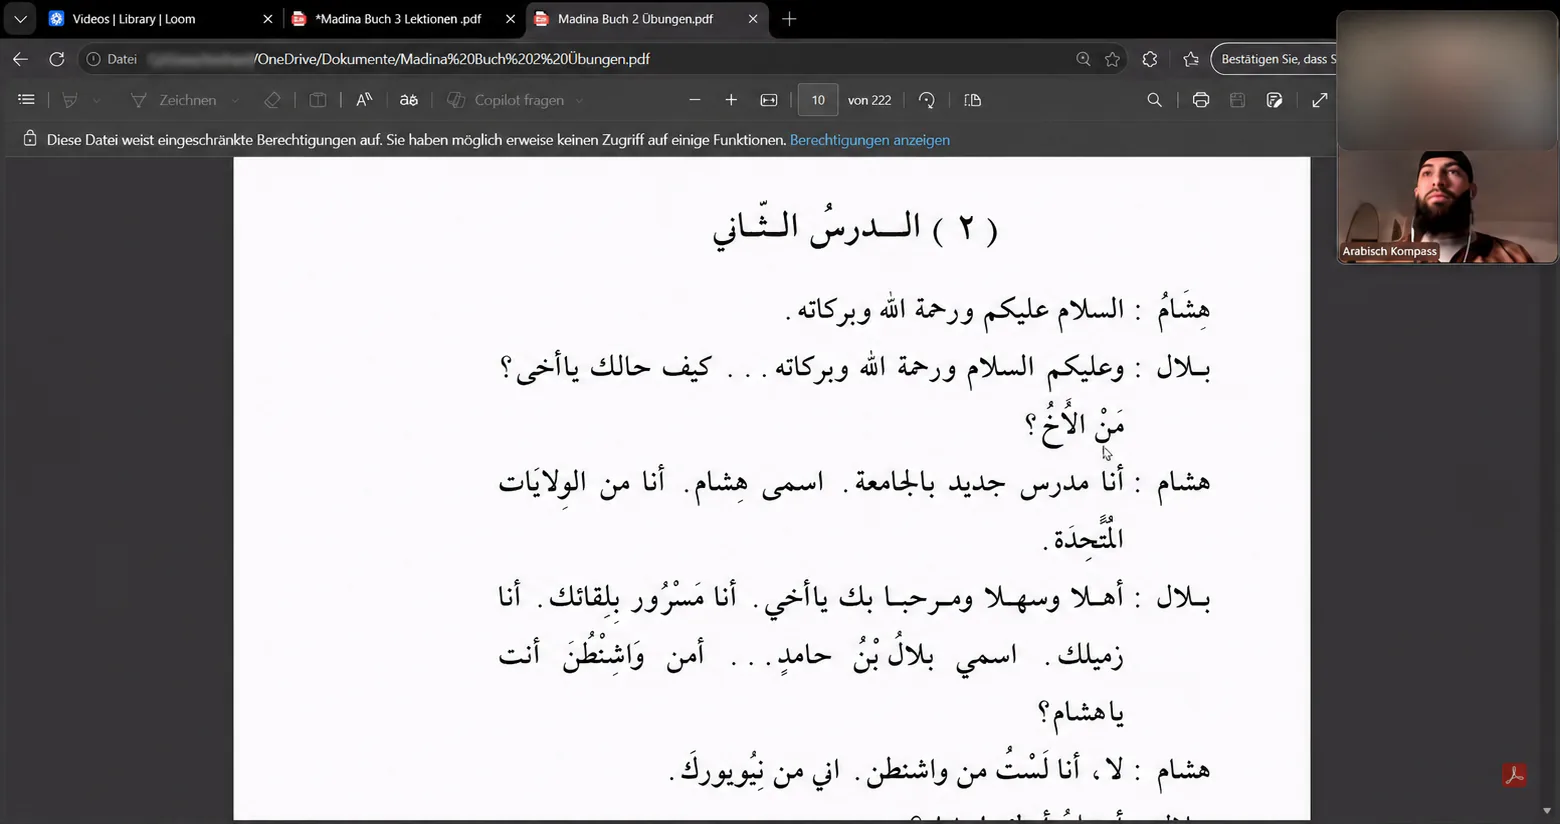Reload the page
The width and height of the screenshot is (1560, 824).
pyautogui.click(x=57, y=59)
